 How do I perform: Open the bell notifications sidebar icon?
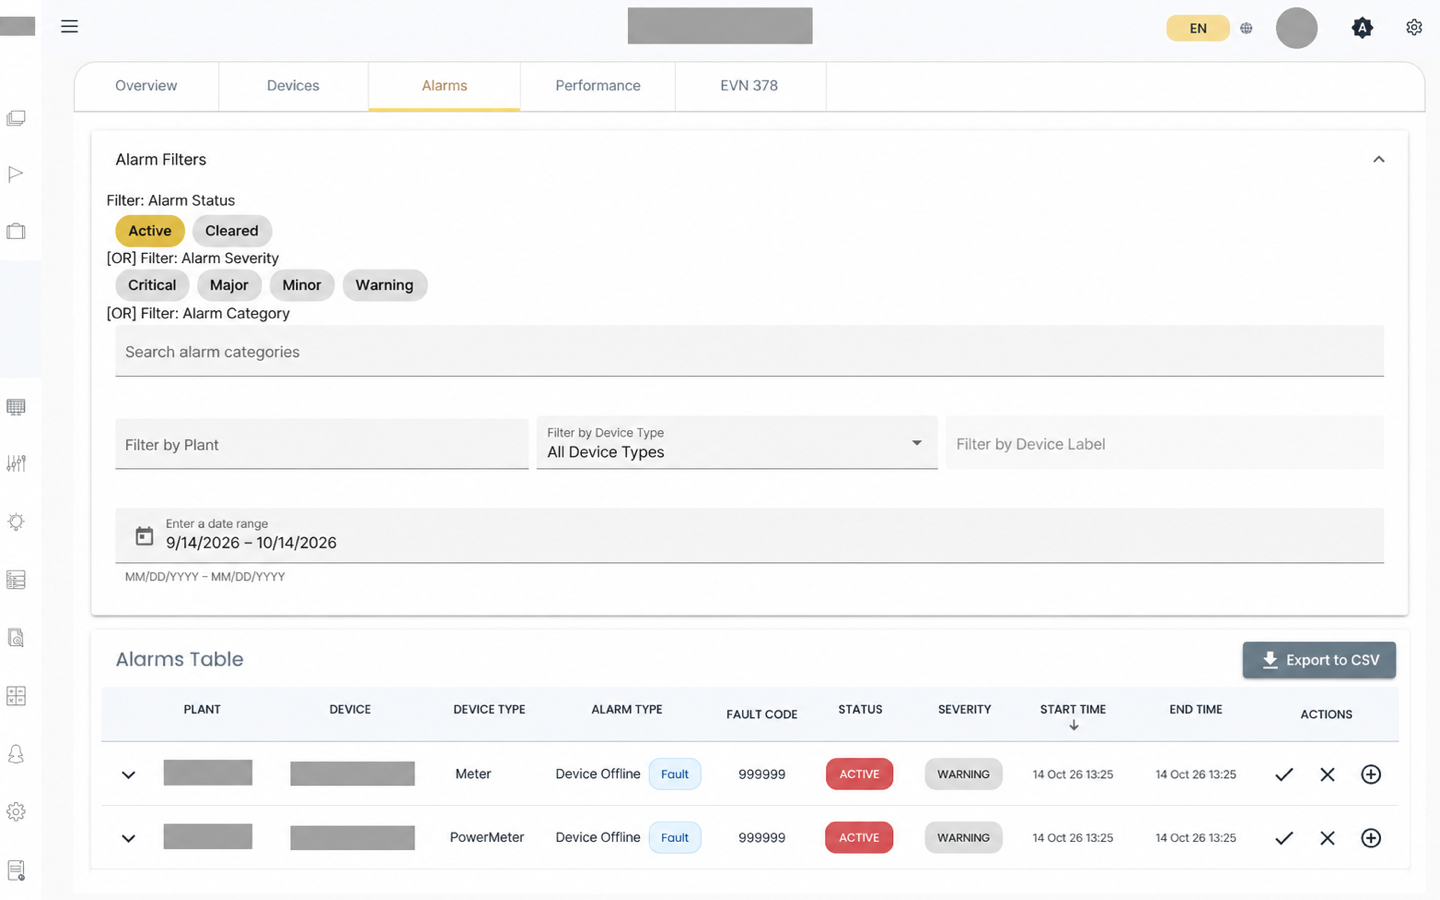click(16, 754)
